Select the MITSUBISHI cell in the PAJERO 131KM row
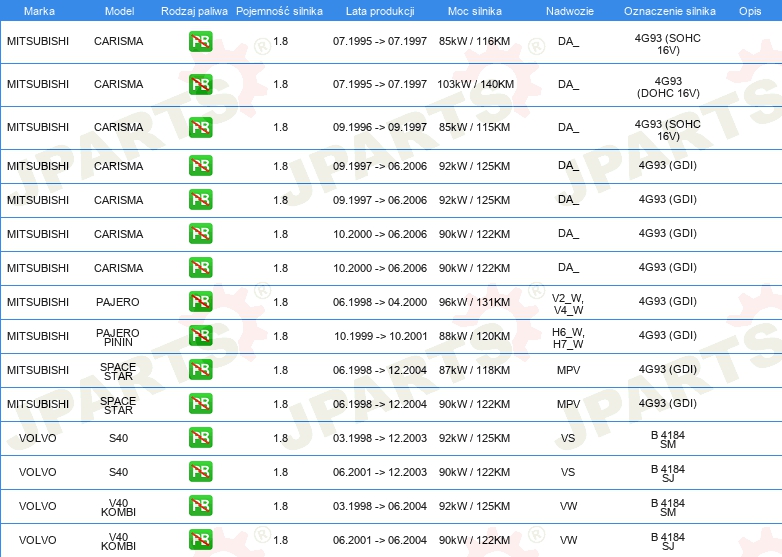The height and width of the screenshot is (557, 782). coord(38,302)
